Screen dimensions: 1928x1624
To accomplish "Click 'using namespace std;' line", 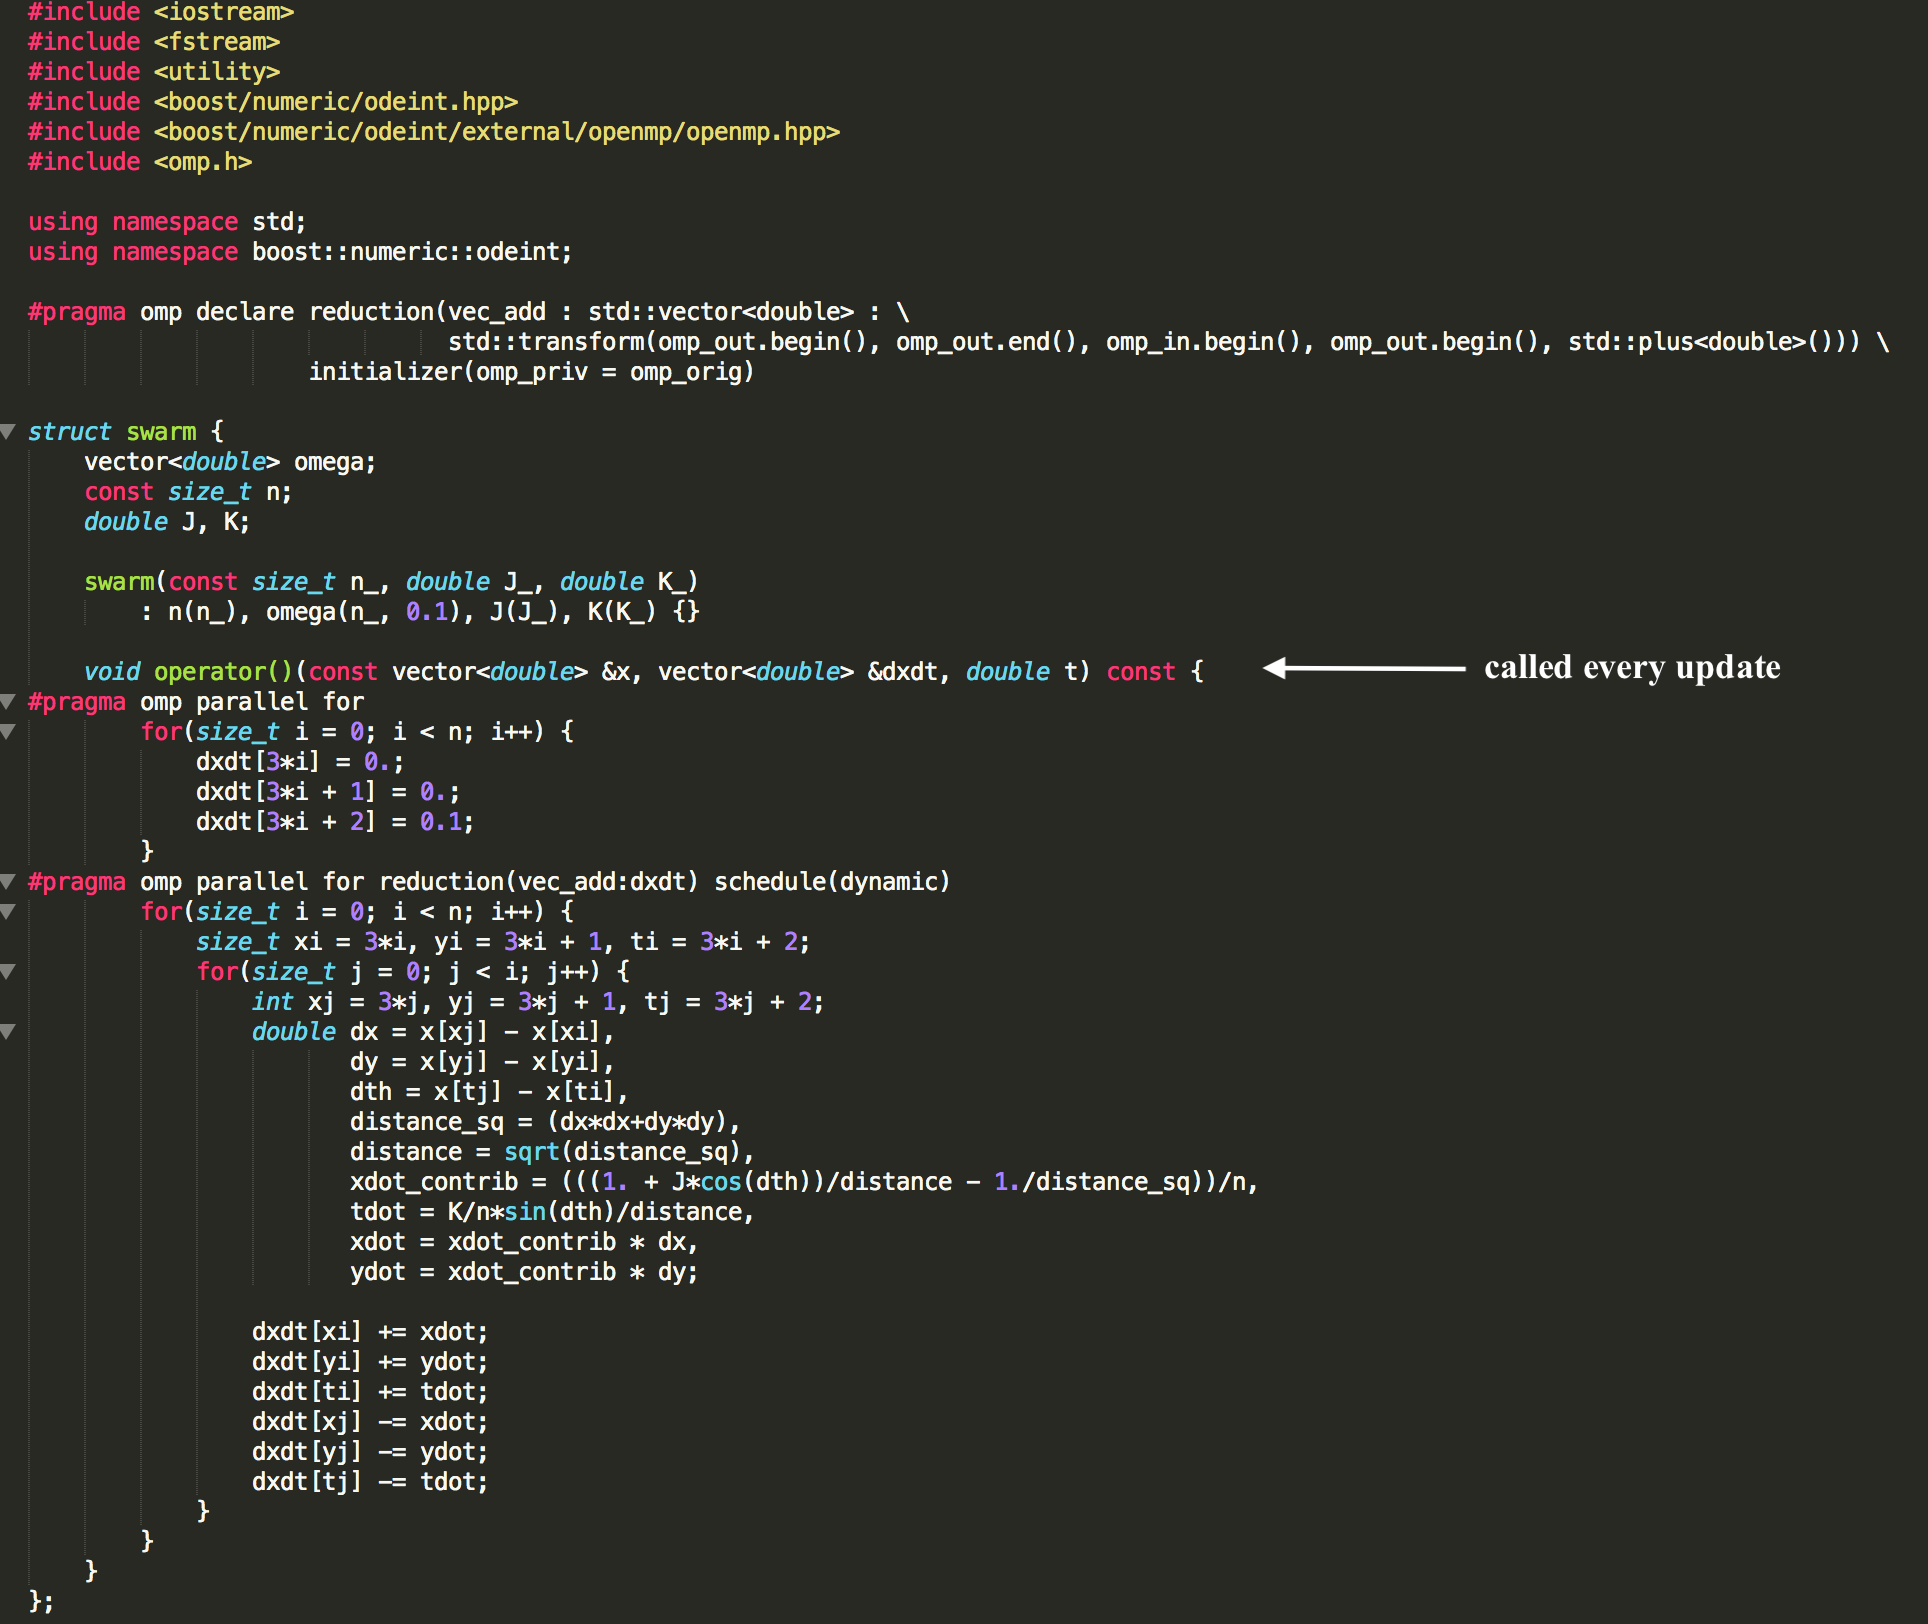I will pos(166,222).
